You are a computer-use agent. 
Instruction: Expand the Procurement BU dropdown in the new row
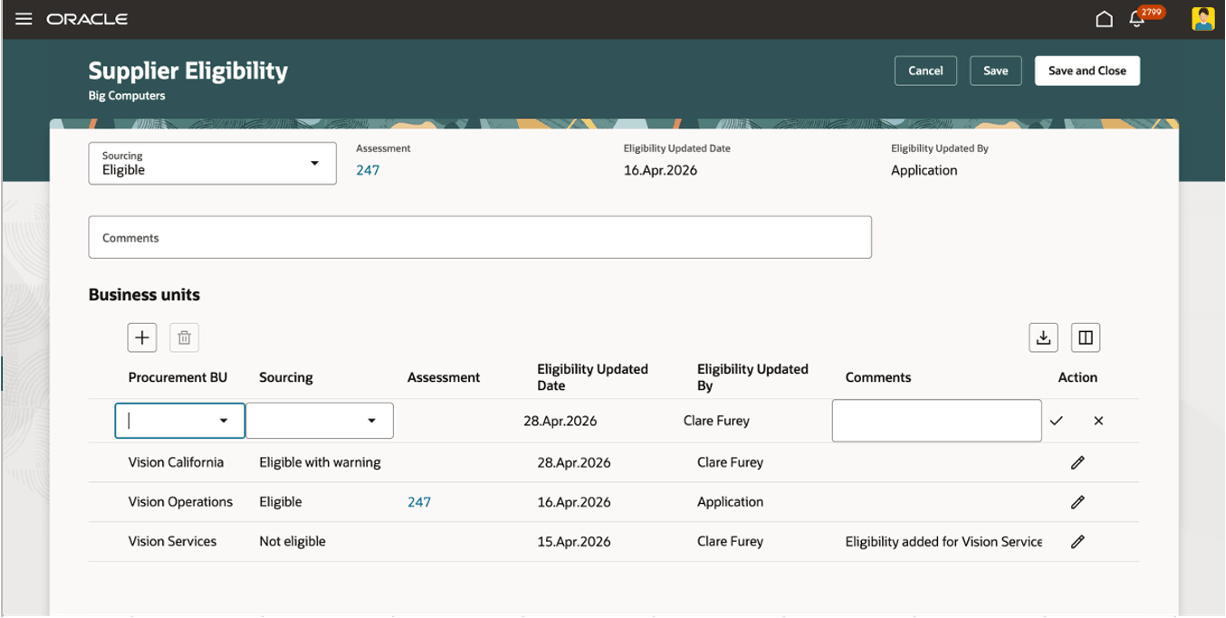224,421
